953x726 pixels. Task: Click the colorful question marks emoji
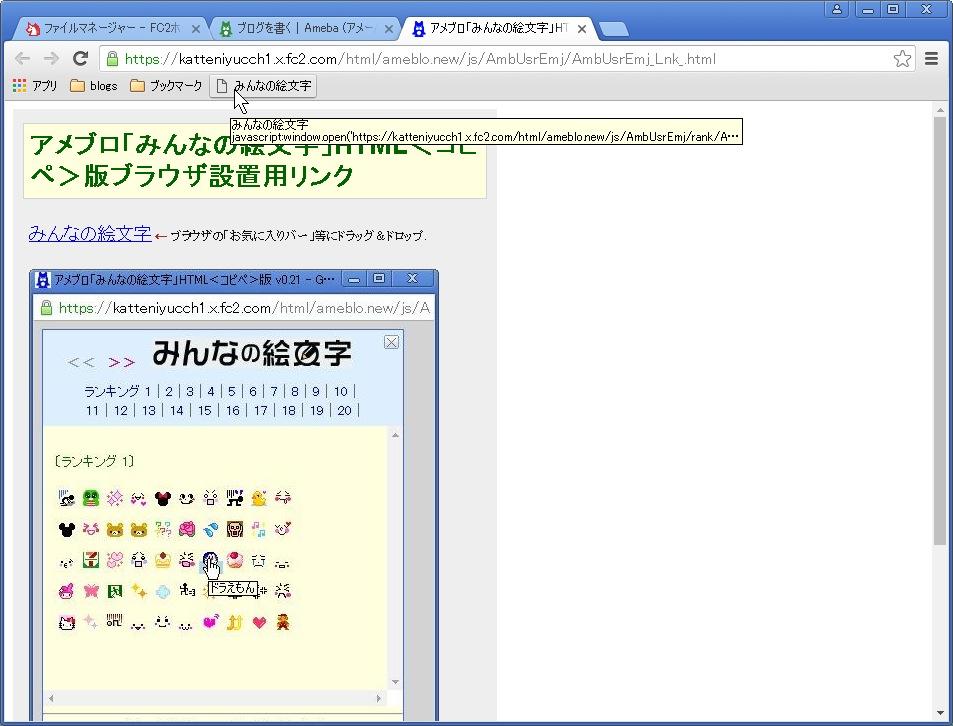click(162, 529)
